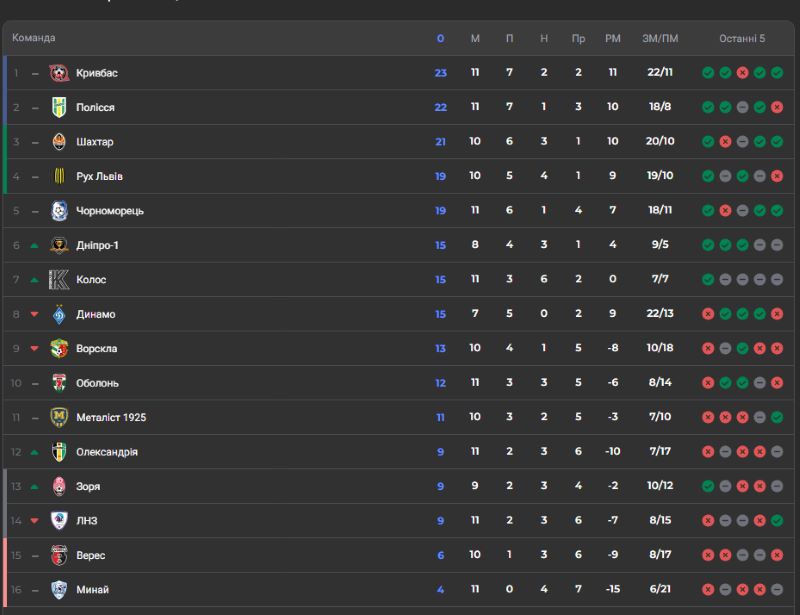Click the Ворскла team crest
The width and height of the screenshot is (800, 615).
pyautogui.click(x=59, y=349)
